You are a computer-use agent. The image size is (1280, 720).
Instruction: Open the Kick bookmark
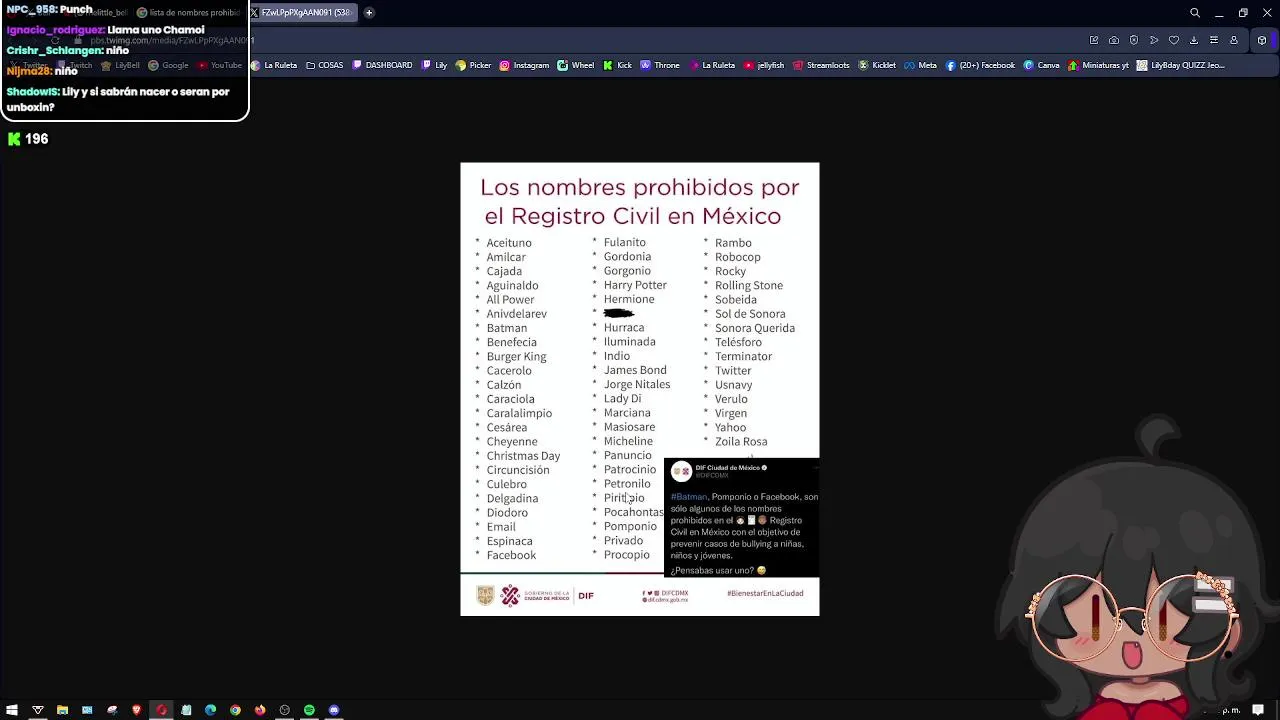pyautogui.click(x=617, y=65)
